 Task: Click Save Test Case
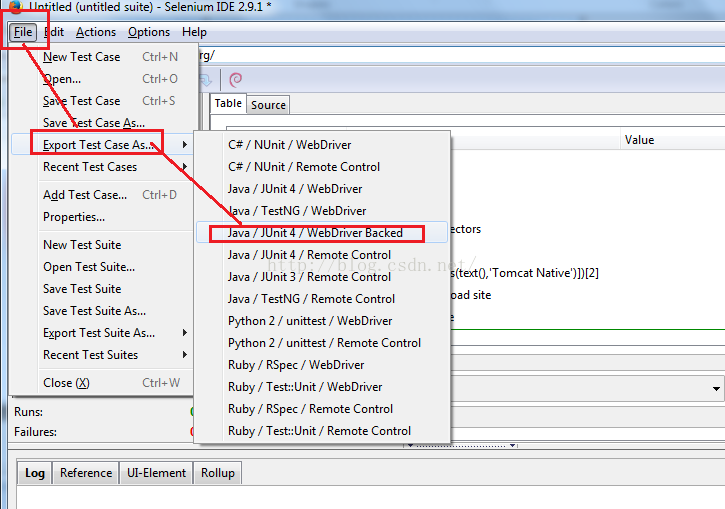point(104,101)
